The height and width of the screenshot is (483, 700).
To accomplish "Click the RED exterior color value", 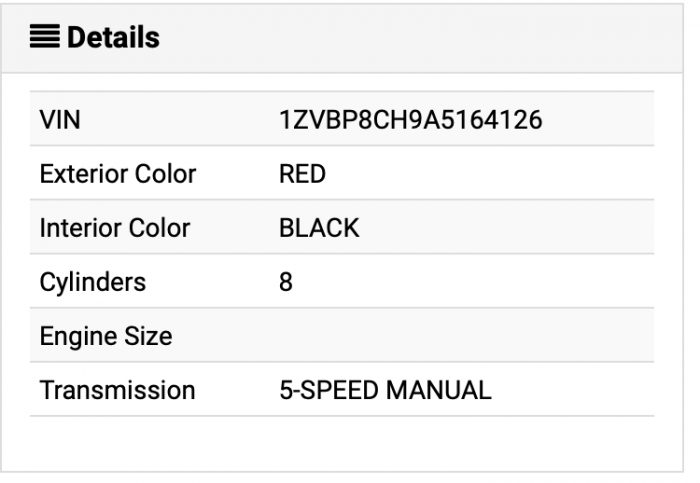I will tap(302, 175).
